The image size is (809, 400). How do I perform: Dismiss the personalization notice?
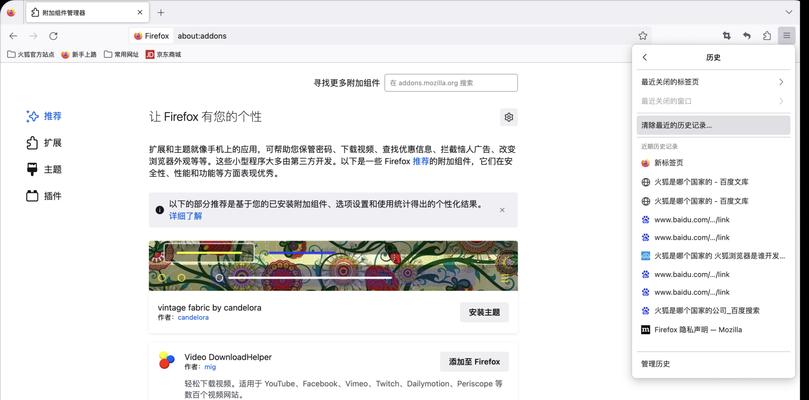pyautogui.click(x=502, y=210)
